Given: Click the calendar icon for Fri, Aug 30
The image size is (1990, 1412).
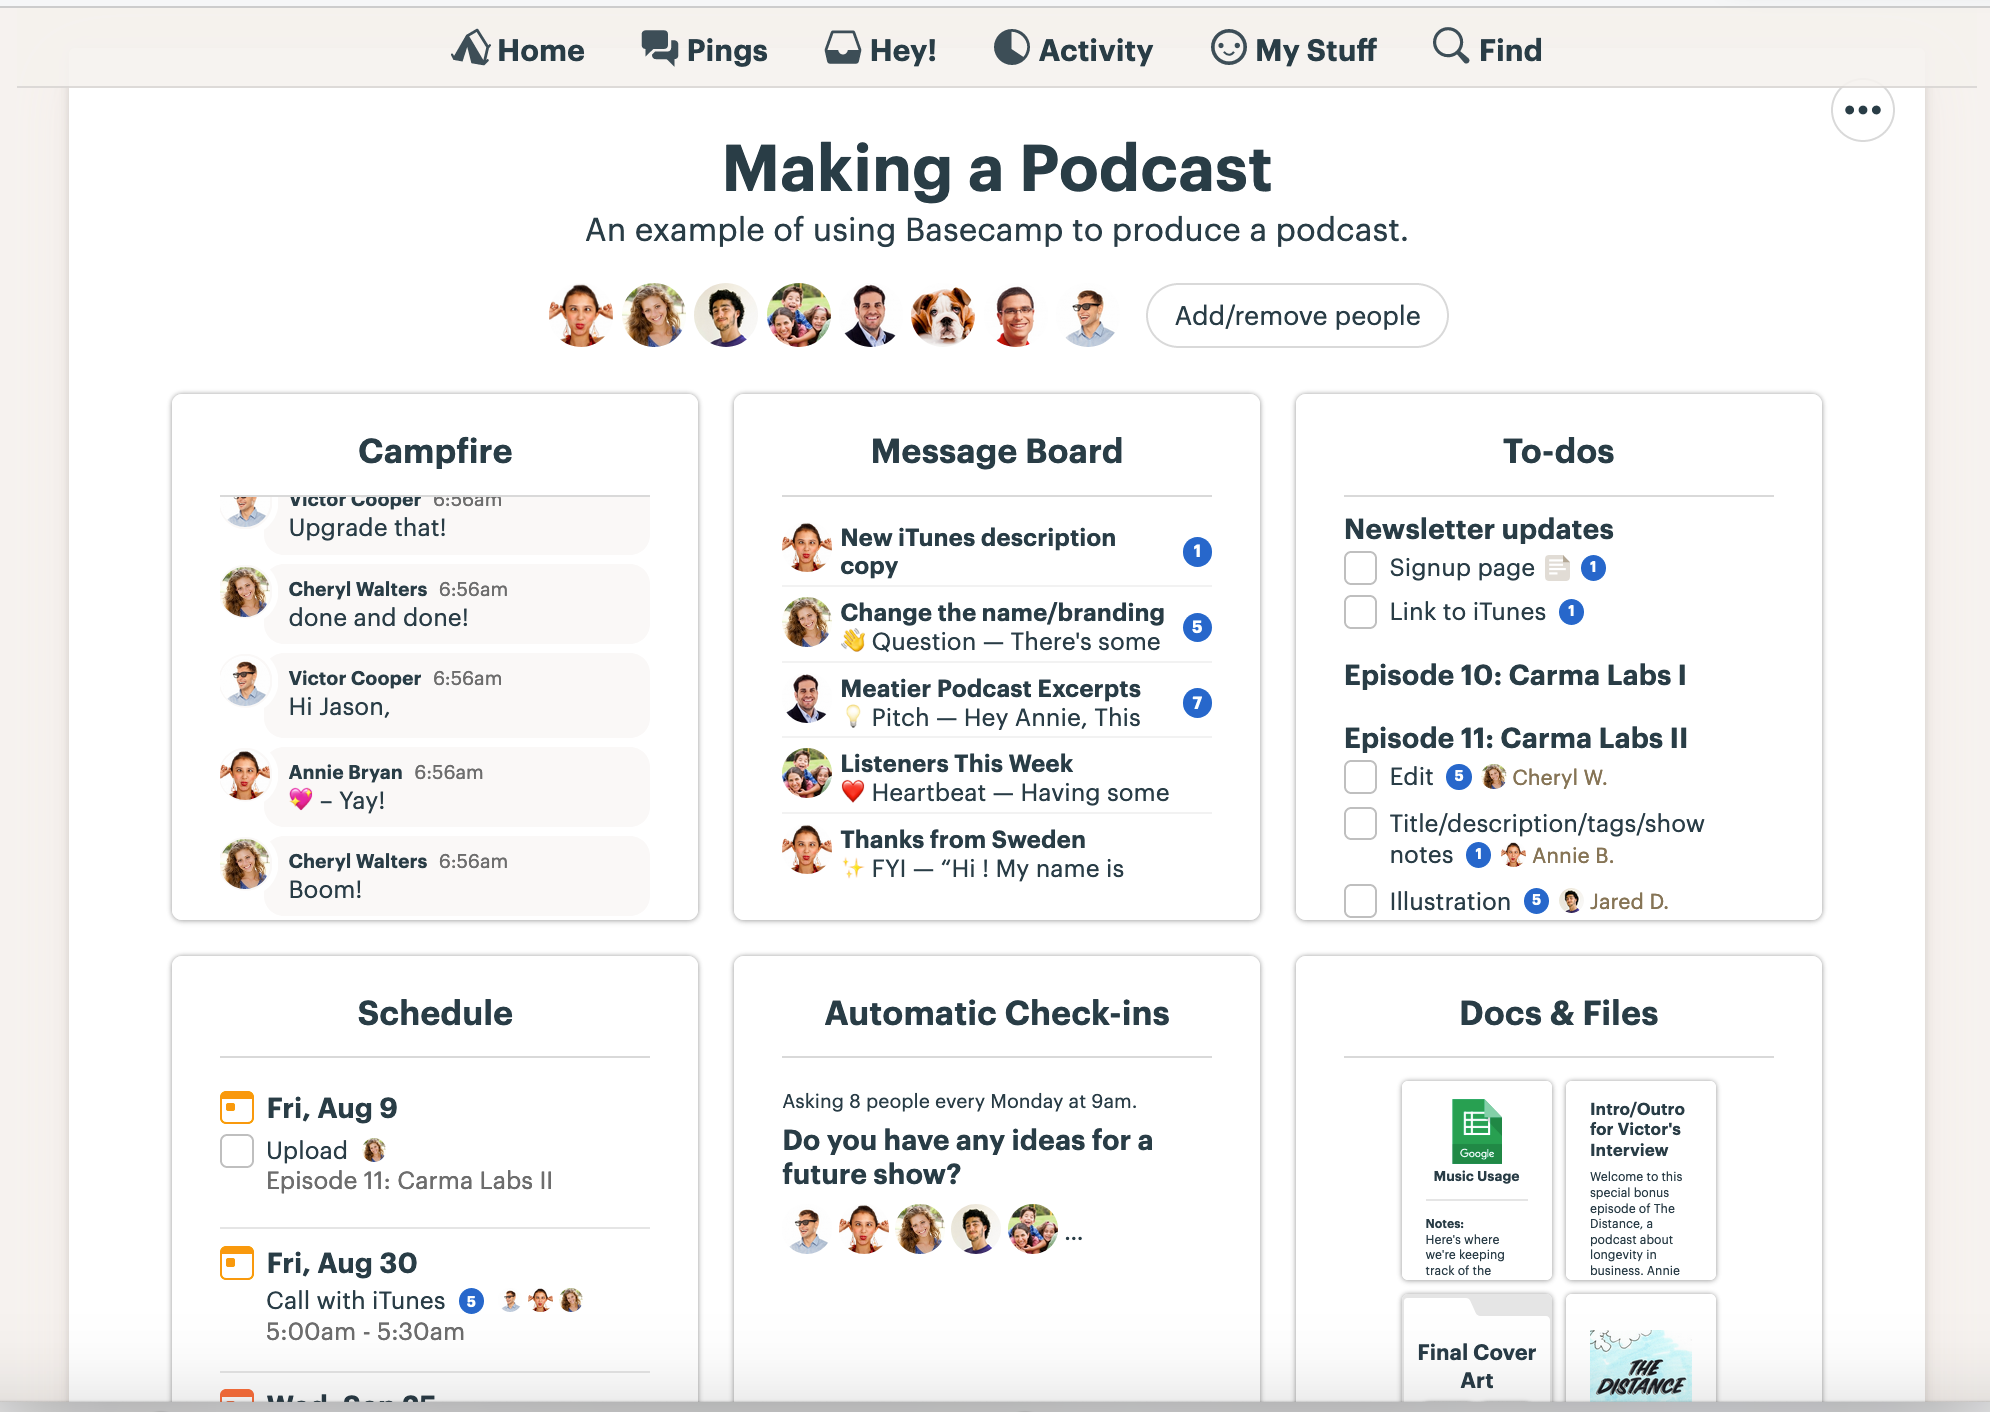Looking at the screenshot, I should (236, 1262).
